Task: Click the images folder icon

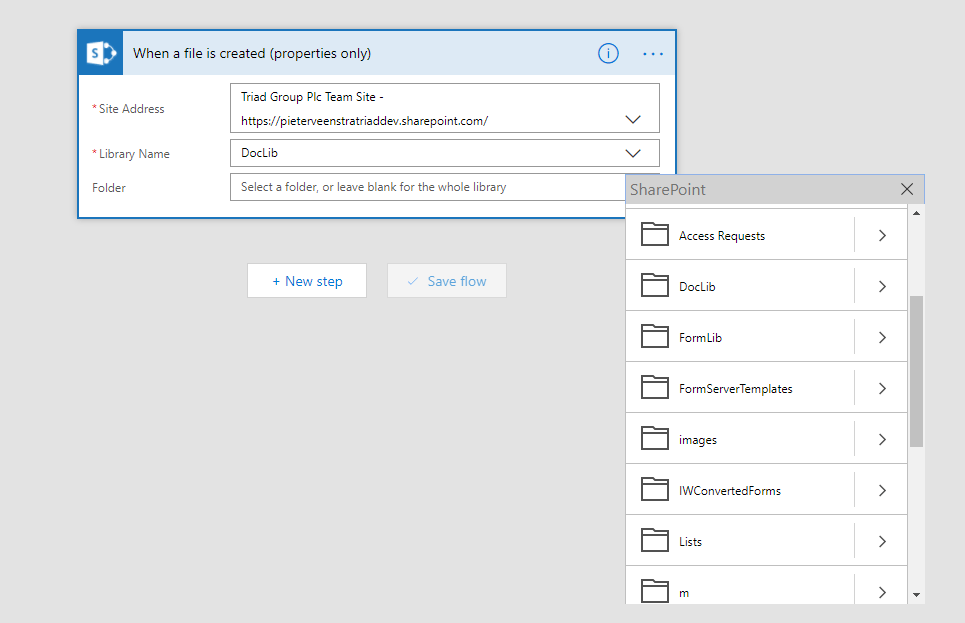Action: [654, 438]
